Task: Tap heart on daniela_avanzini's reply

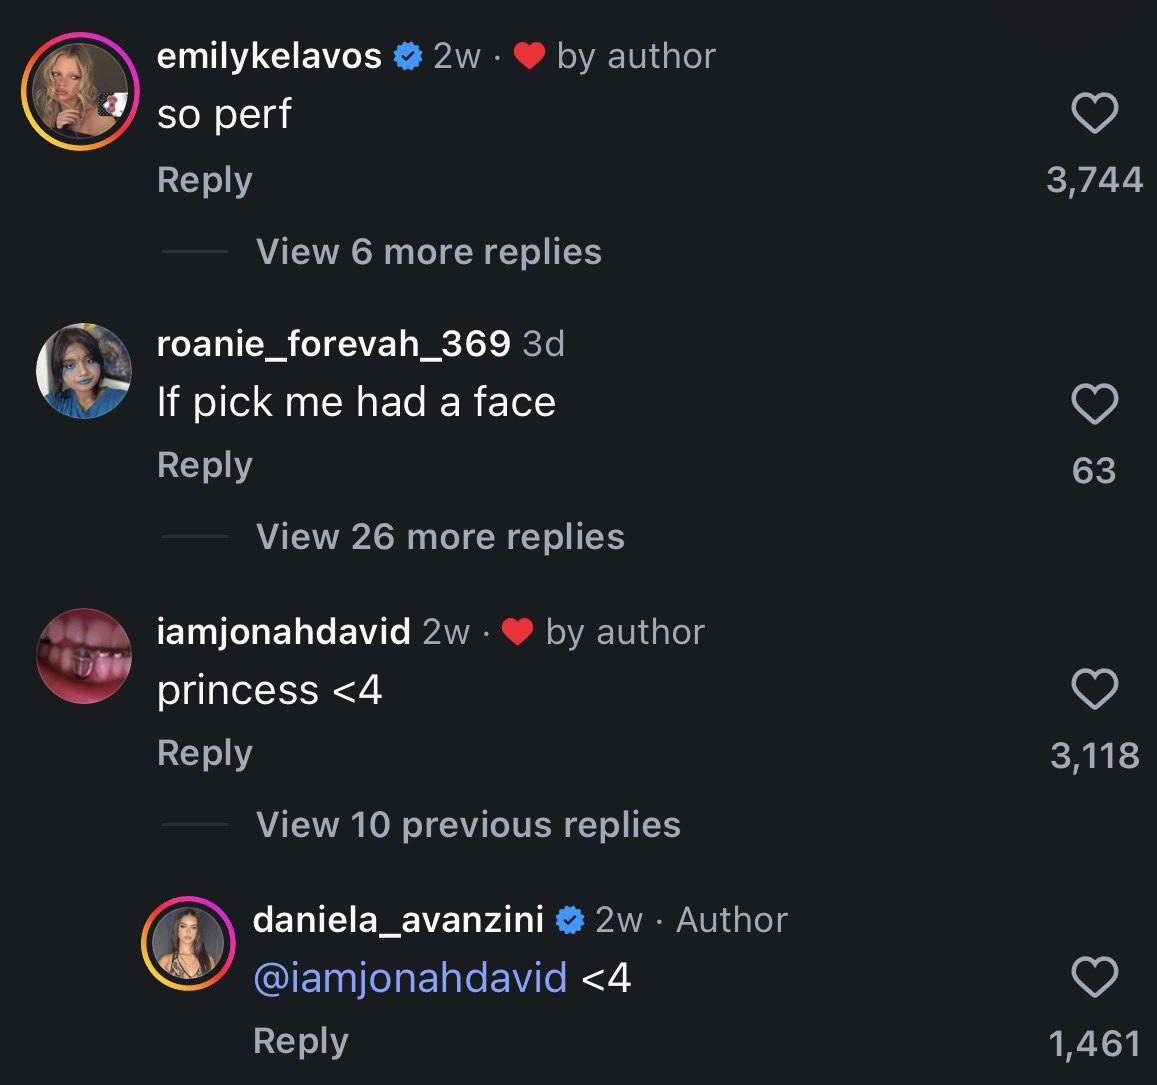Action: [1094, 976]
